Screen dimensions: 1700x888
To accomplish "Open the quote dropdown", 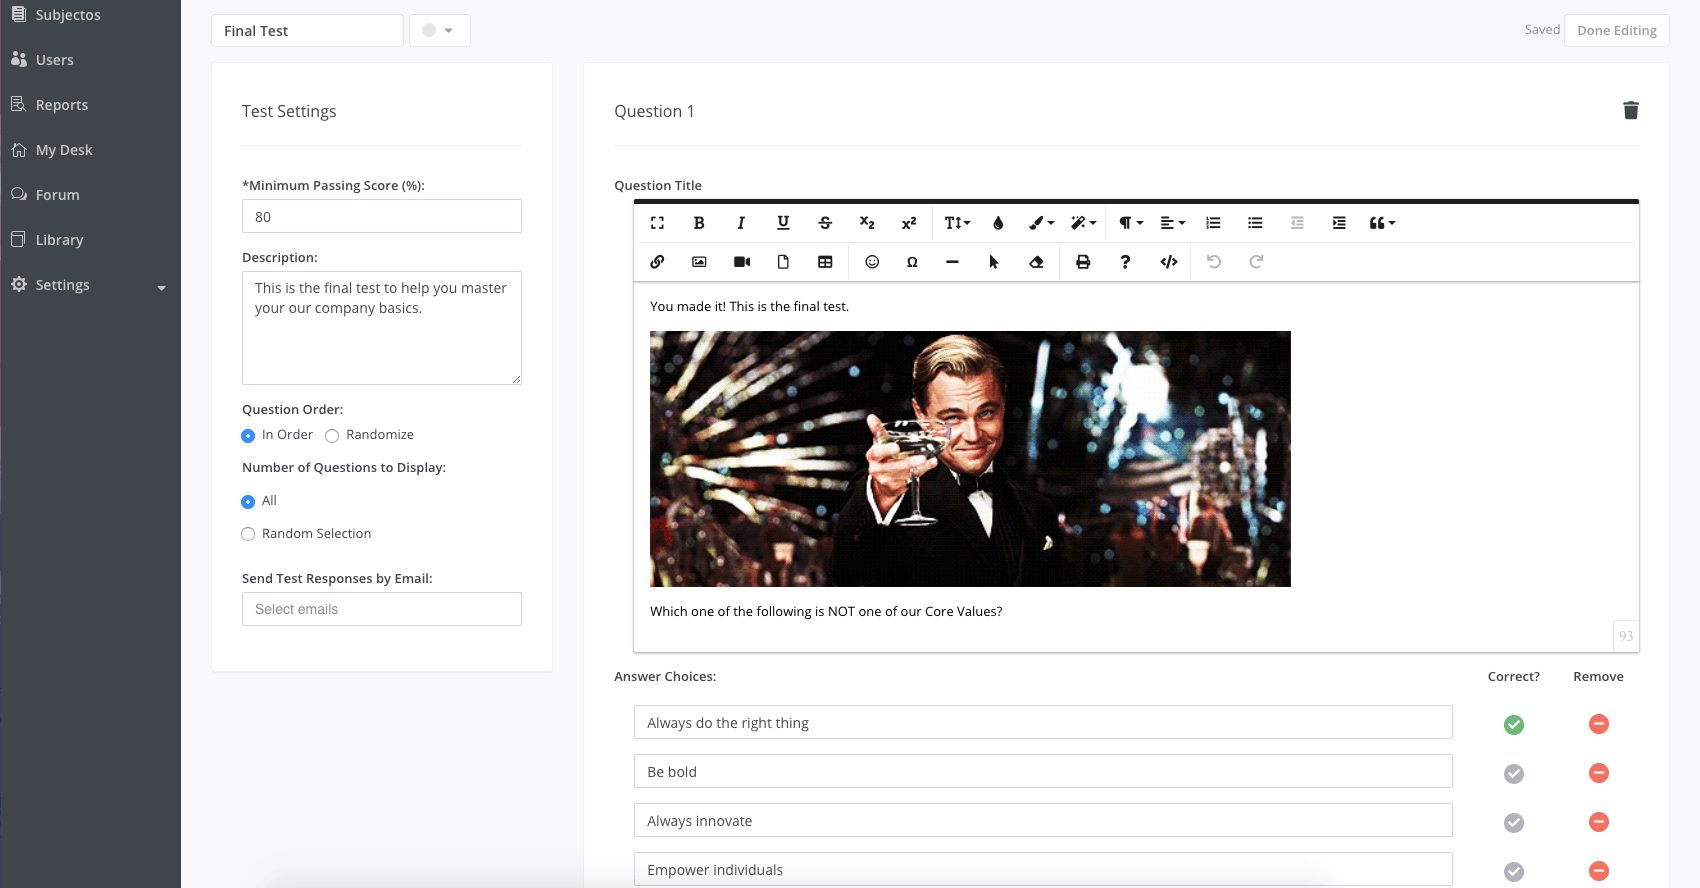I will (1382, 223).
